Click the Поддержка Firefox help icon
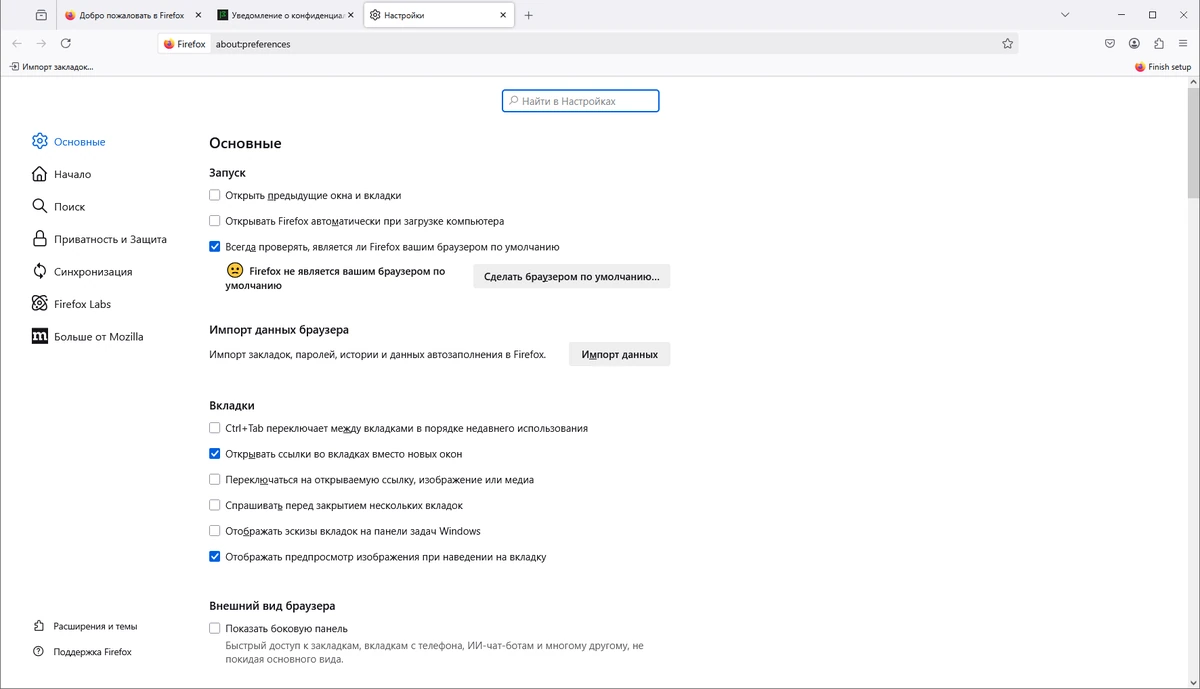The width and height of the screenshot is (1200, 689). click(39, 652)
